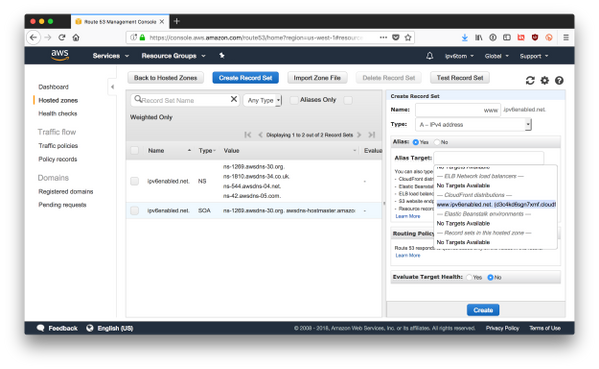Open Dashboard in the sidebar

coord(53,87)
